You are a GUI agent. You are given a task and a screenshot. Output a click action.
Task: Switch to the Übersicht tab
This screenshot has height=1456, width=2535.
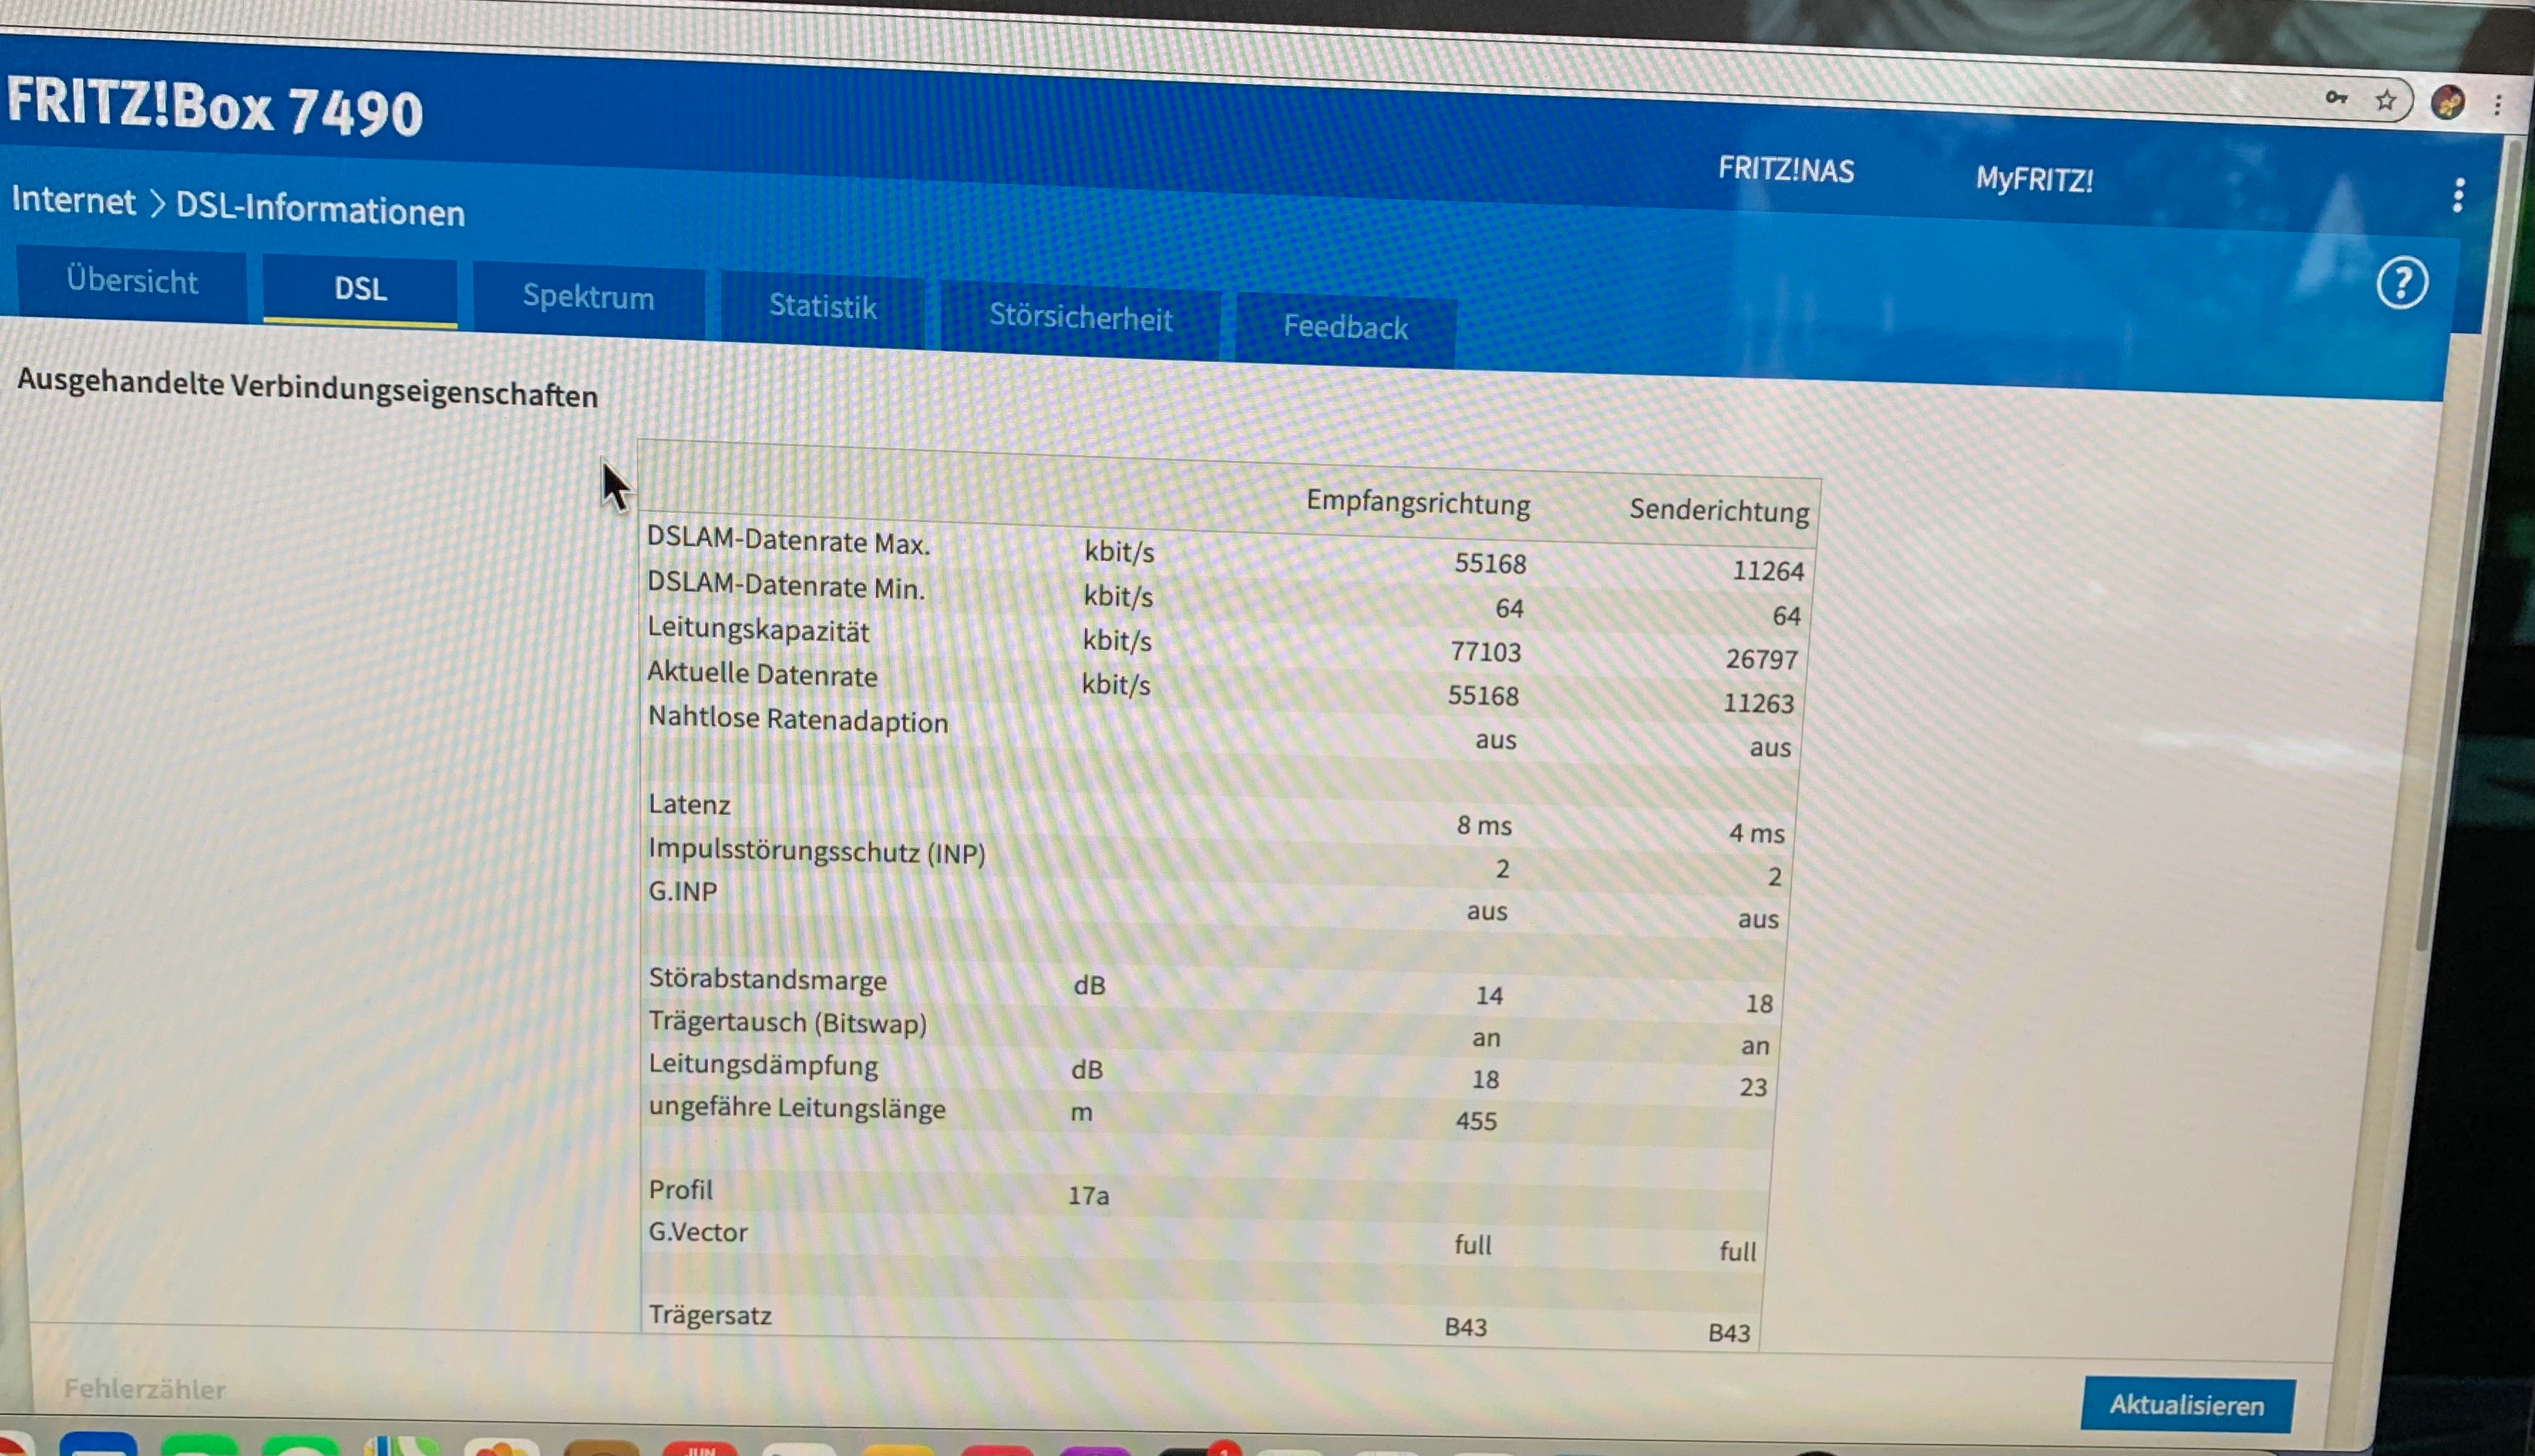(x=132, y=282)
